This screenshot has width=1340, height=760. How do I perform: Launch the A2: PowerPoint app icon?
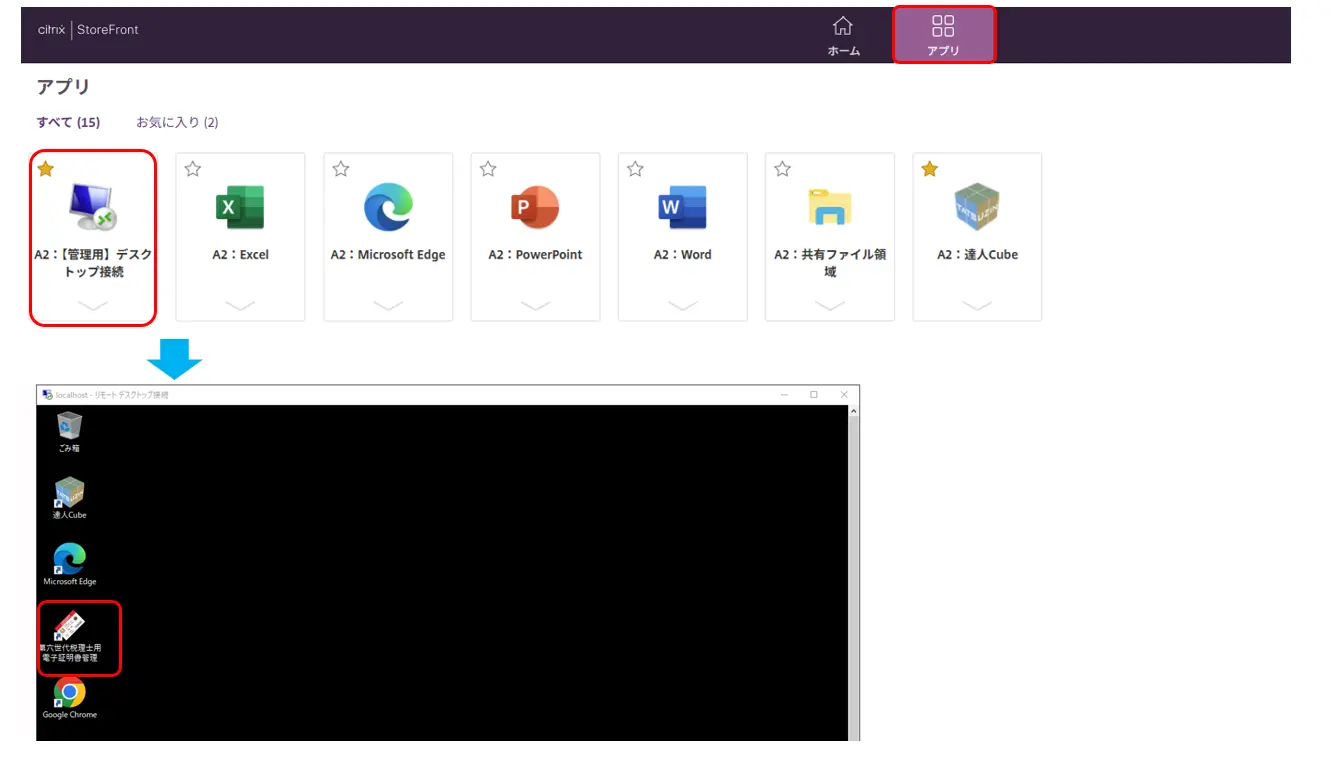coord(535,207)
